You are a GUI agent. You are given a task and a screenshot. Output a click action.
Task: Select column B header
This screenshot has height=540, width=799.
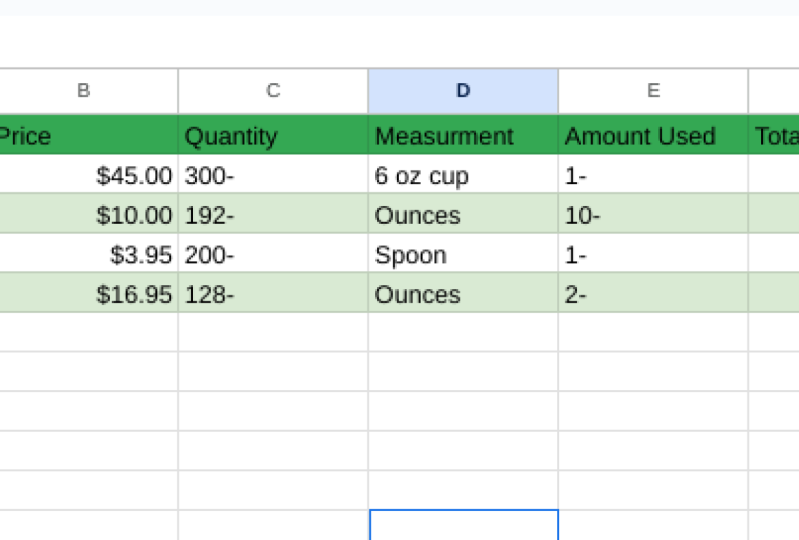pos(84,91)
